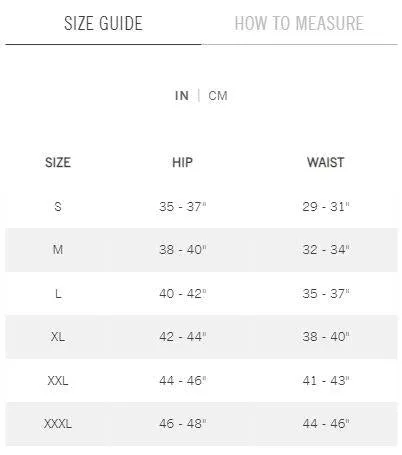Select the XXL size row label
The width and height of the screenshot is (402, 455).
58,380
